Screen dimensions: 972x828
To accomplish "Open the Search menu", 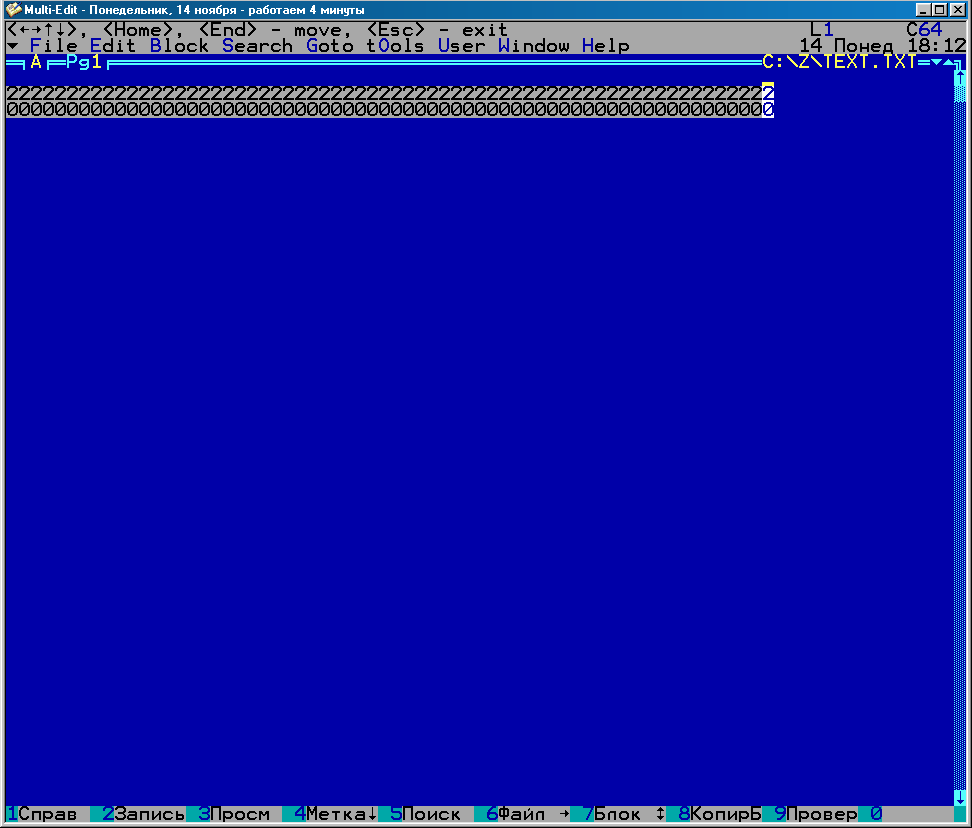I will pyautogui.click(x=257, y=46).
